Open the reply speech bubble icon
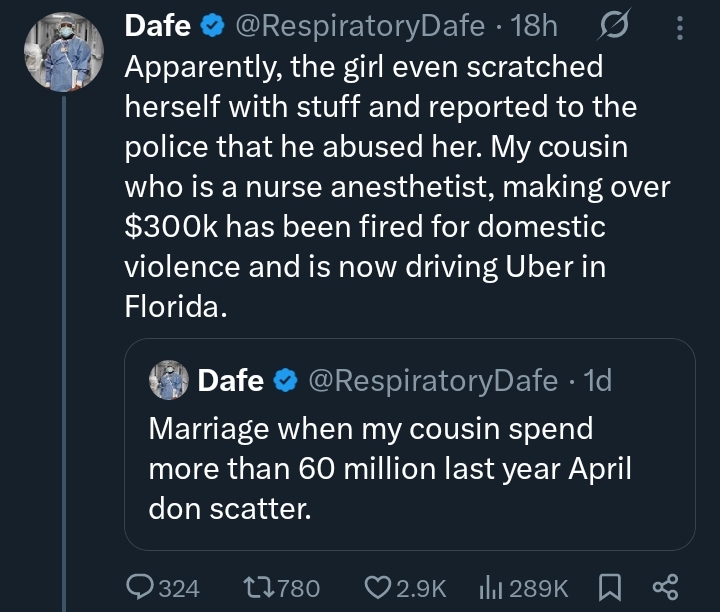 (x=139, y=587)
